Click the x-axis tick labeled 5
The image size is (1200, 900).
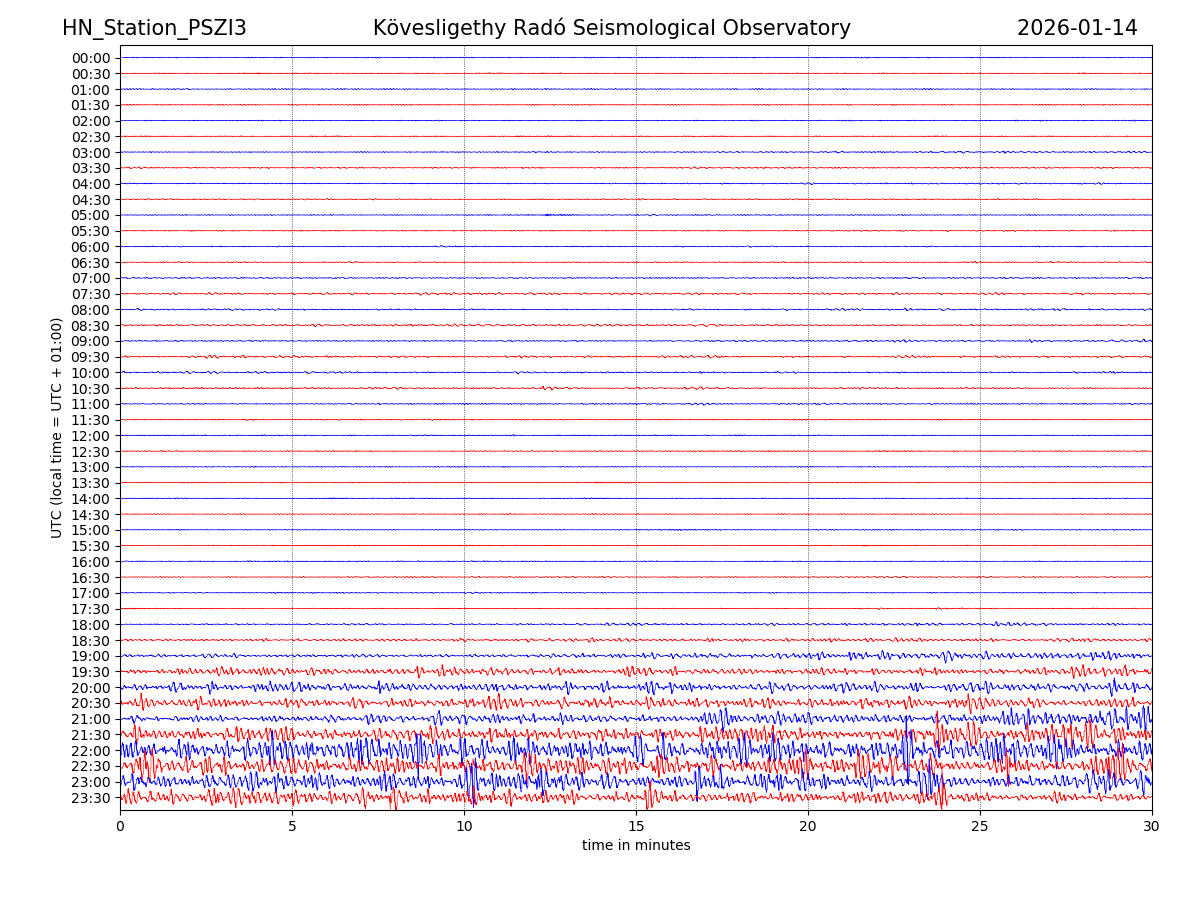[x=292, y=826]
